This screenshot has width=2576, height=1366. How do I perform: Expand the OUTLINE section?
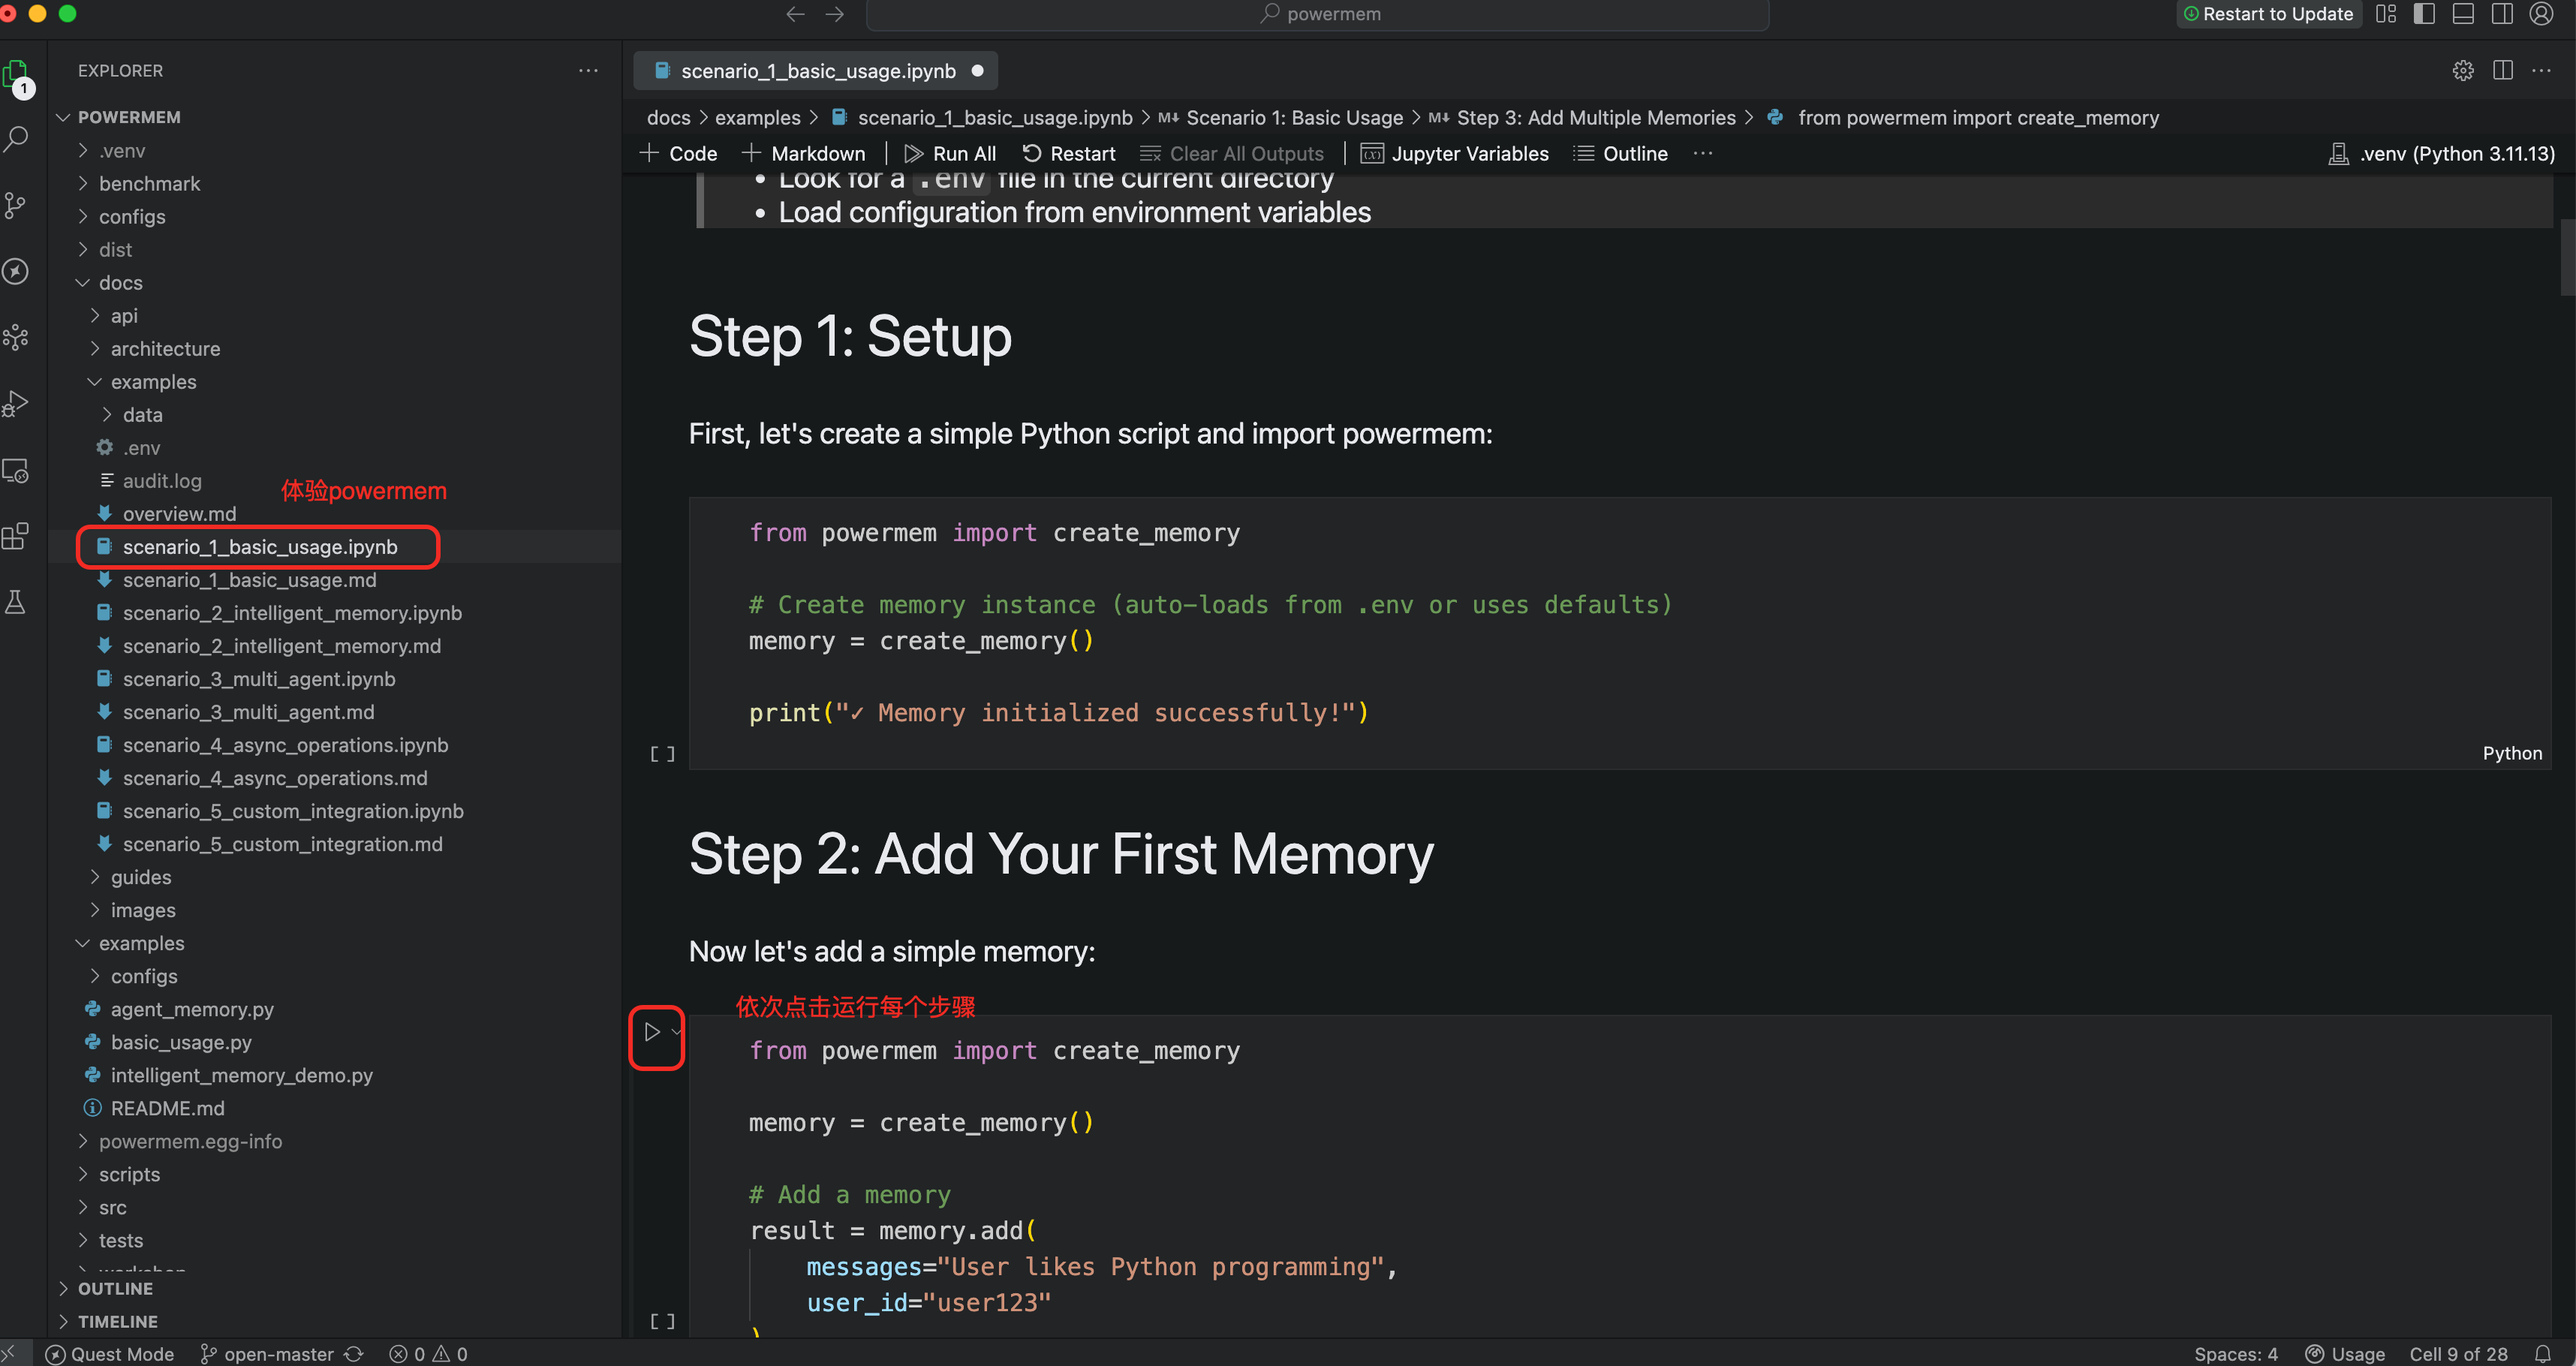pyautogui.click(x=115, y=1289)
